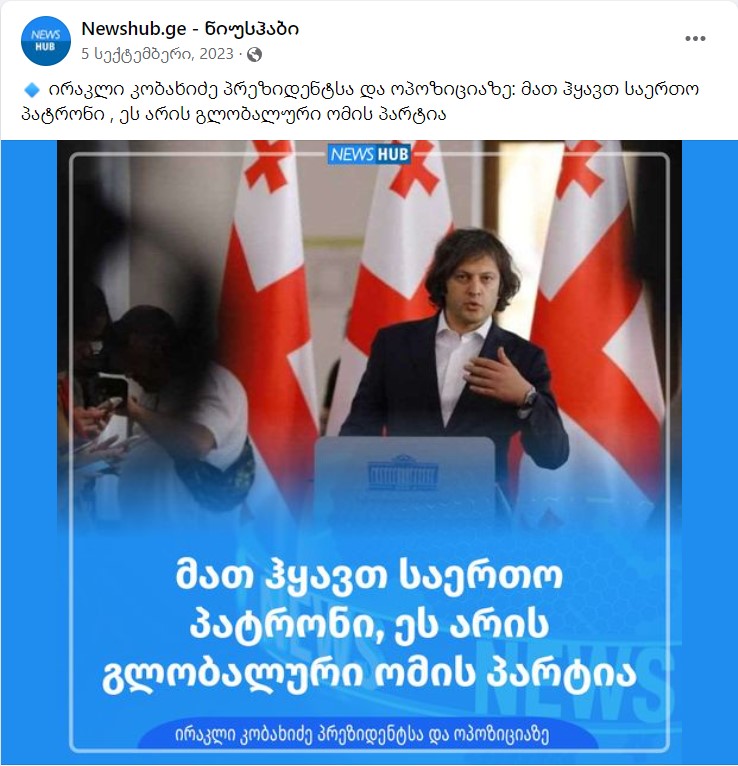The height and width of the screenshot is (766, 738).
Task: Click the large white headline მათ ჰყავთ საერთო
Action: click(369, 575)
